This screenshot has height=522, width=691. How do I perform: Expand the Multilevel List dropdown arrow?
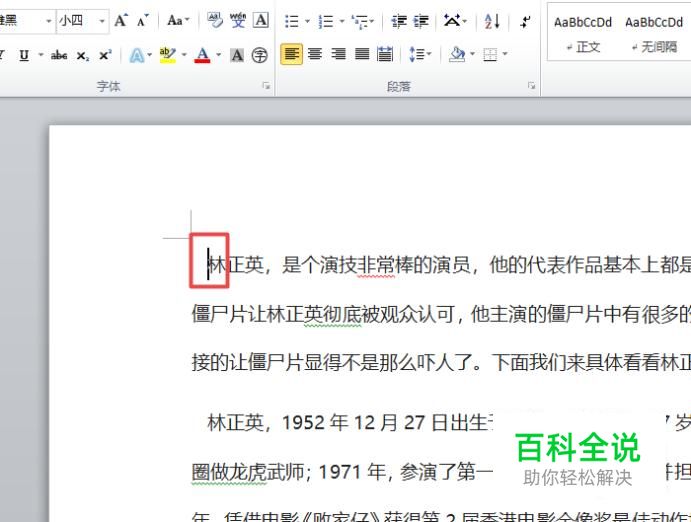(x=372, y=21)
